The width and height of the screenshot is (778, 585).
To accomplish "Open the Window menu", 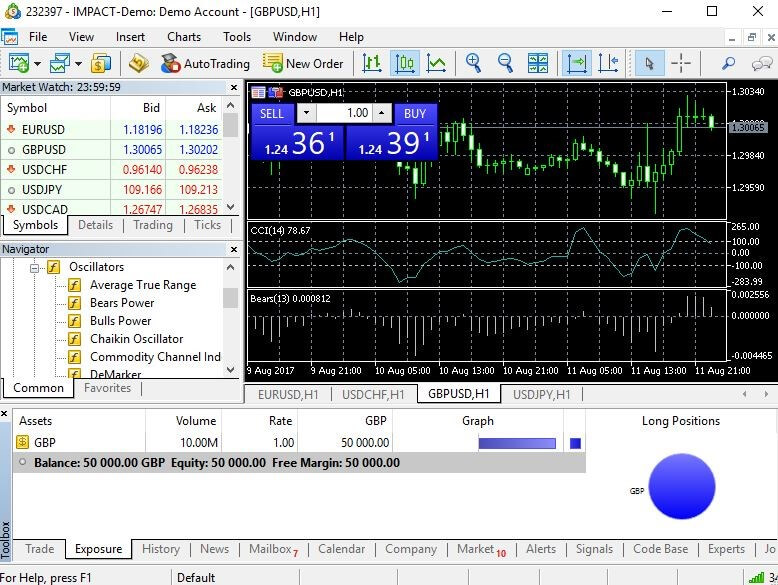I will point(295,37).
